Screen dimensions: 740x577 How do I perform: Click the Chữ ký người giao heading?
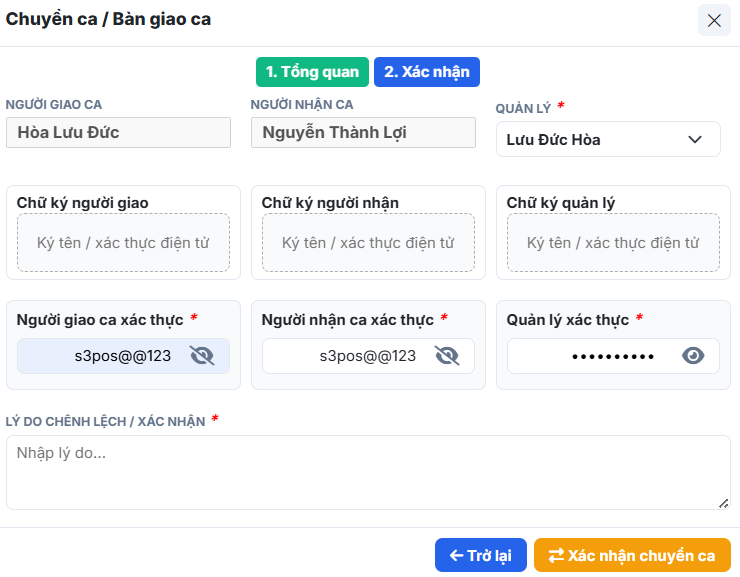[x=83, y=203]
